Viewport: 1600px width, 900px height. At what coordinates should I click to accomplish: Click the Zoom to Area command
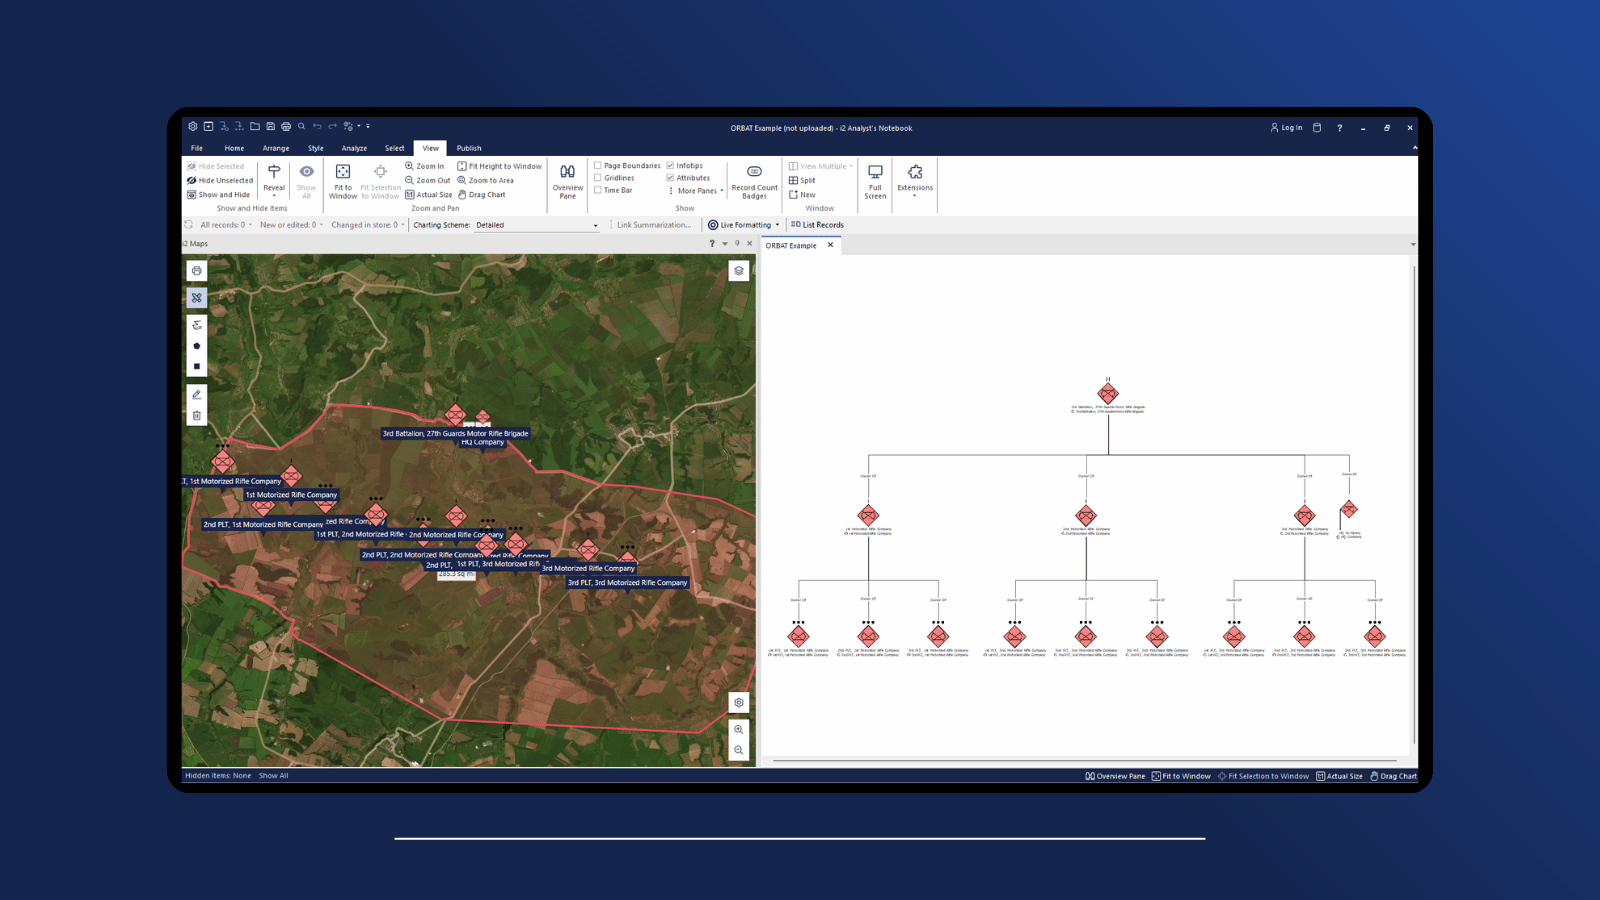(486, 181)
